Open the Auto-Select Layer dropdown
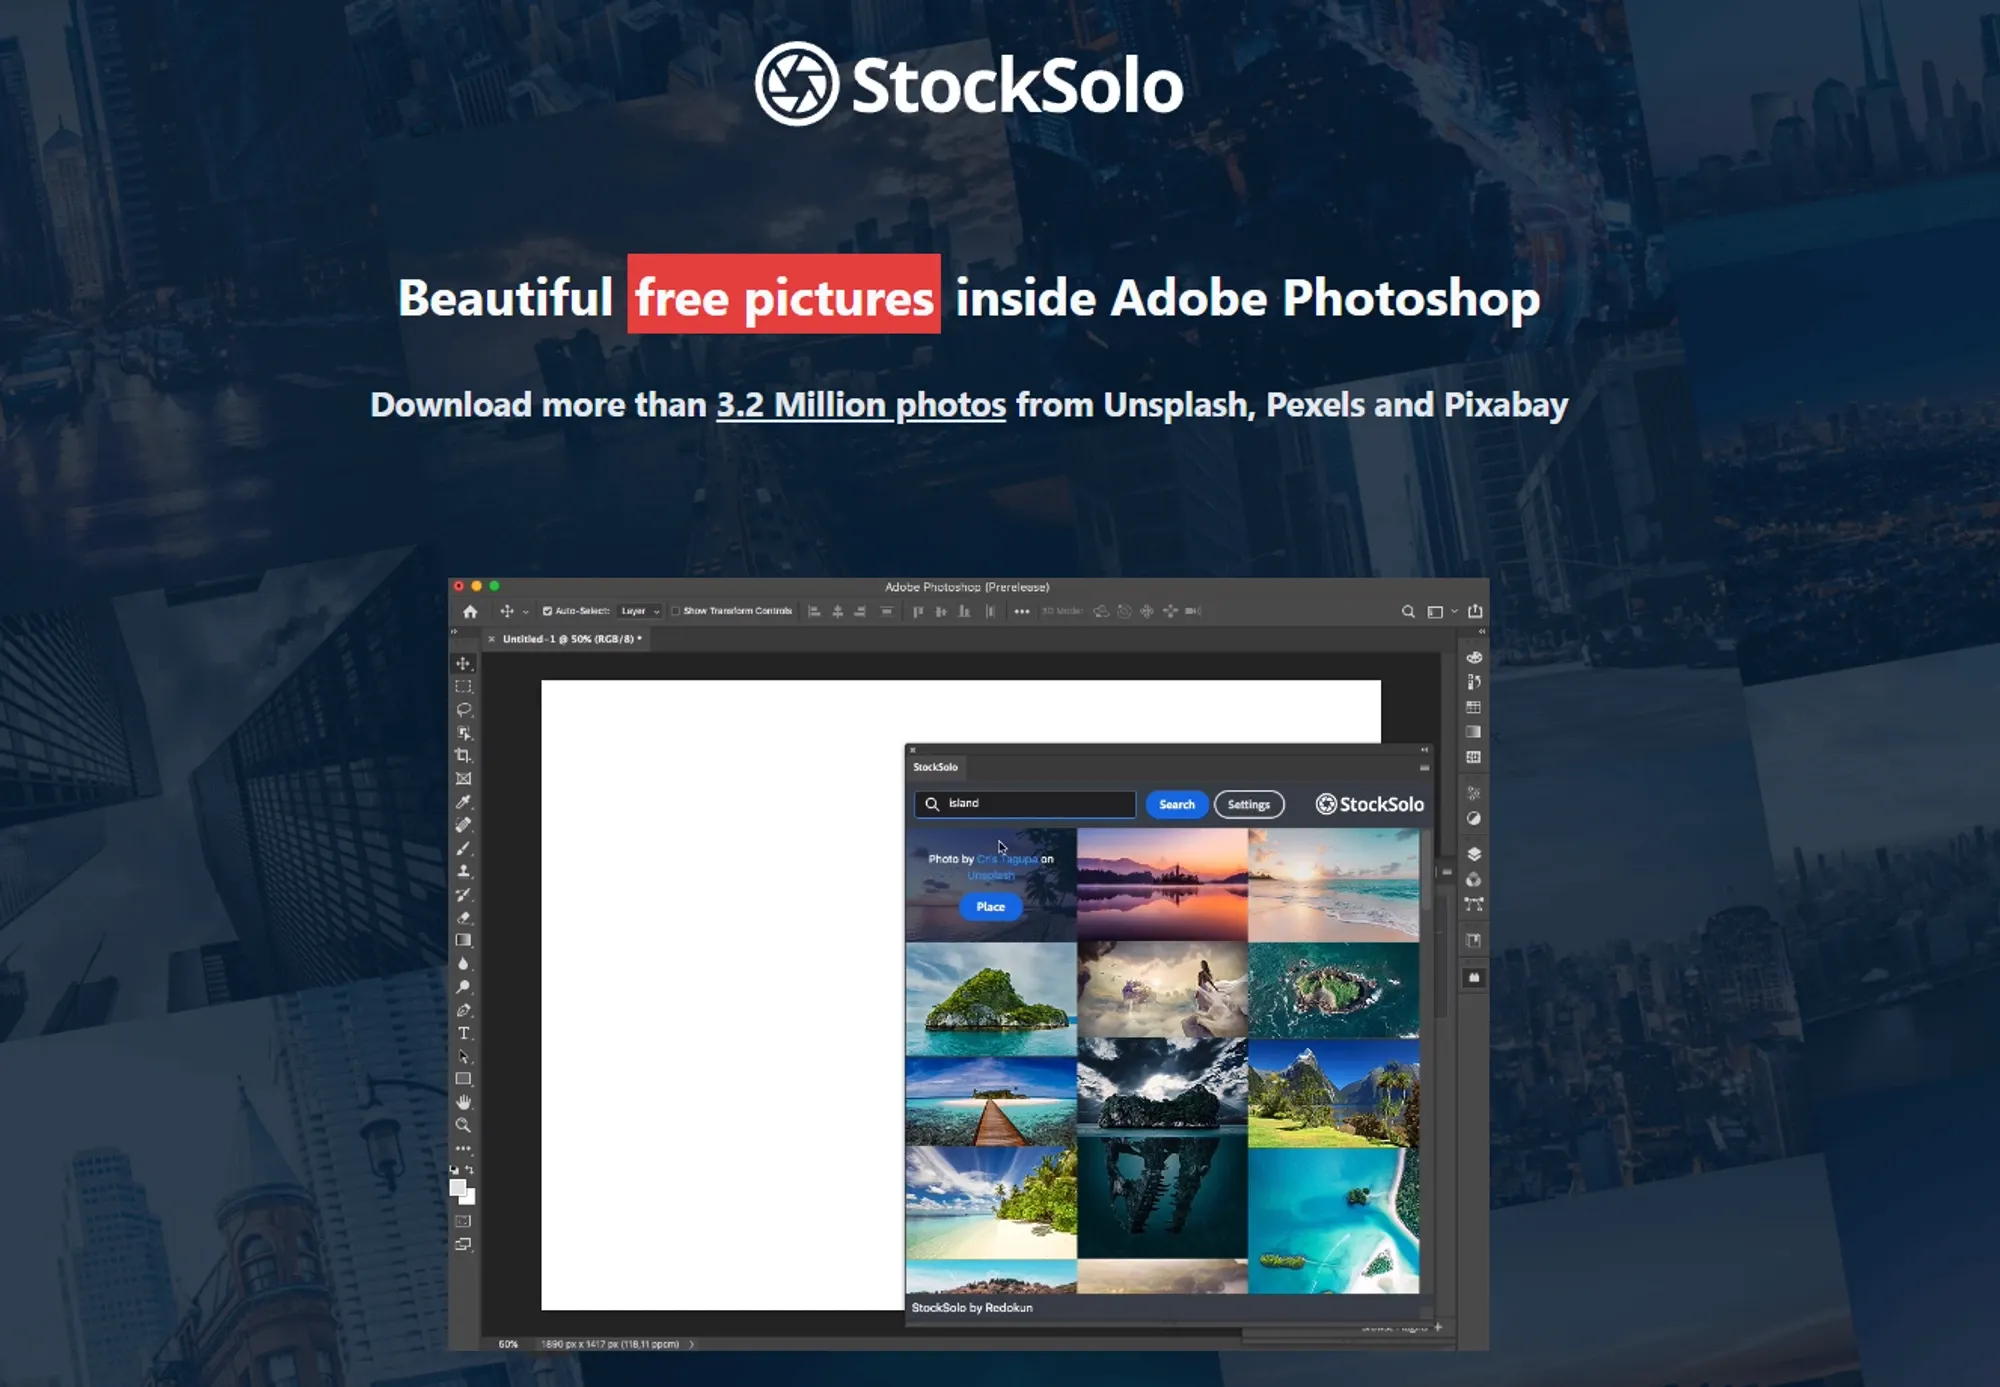The width and height of the screenshot is (2000, 1387). [640, 611]
